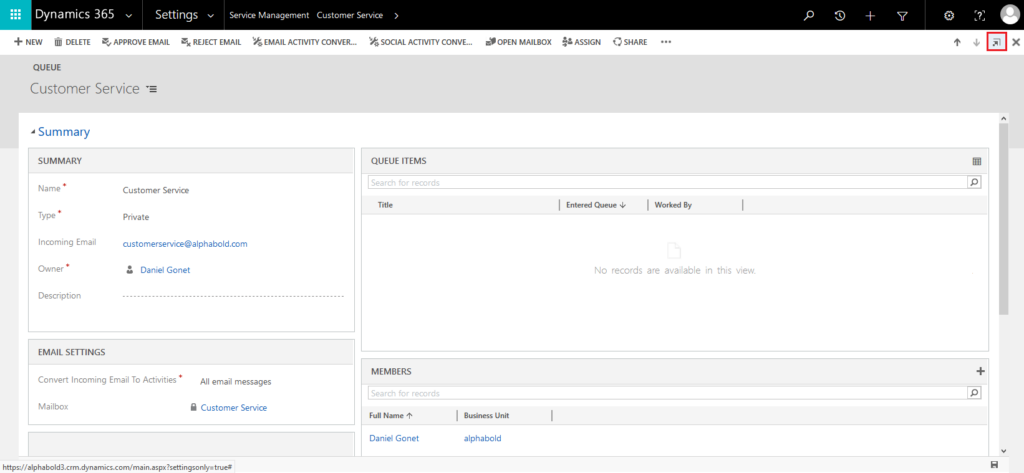The image size is (1024, 473).
Task: Click the Worked By column header
Action: pyautogui.click(x=673, y=205)
